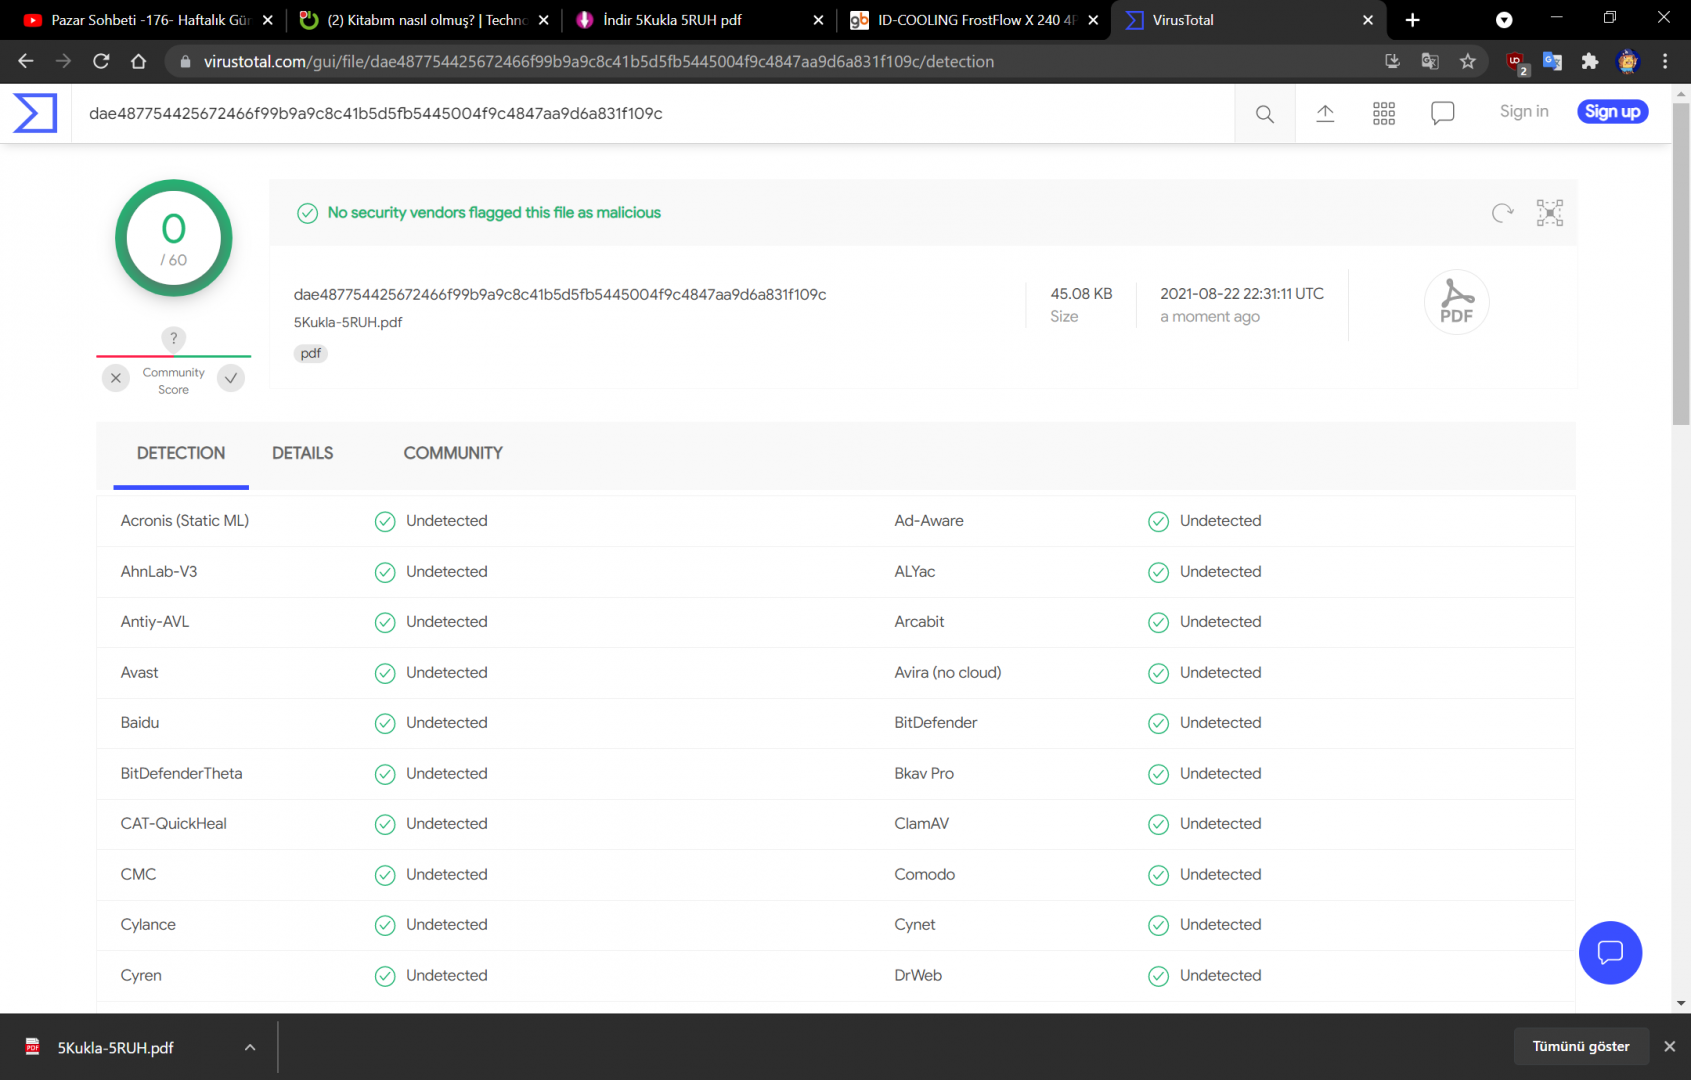Switch to the DETAILS tab
The height and width of the screenshot is (1080, 1691).
(x=302, y=453)
